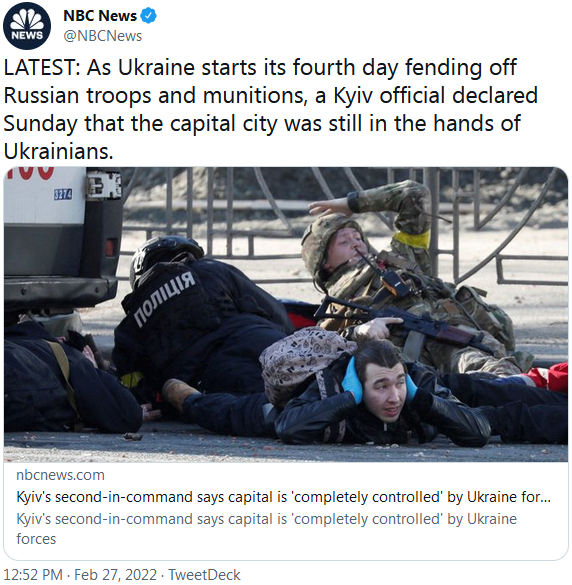572x585 pixels.
Task: Click the tweet text starting with LATEST
Action: click(271, 109)
